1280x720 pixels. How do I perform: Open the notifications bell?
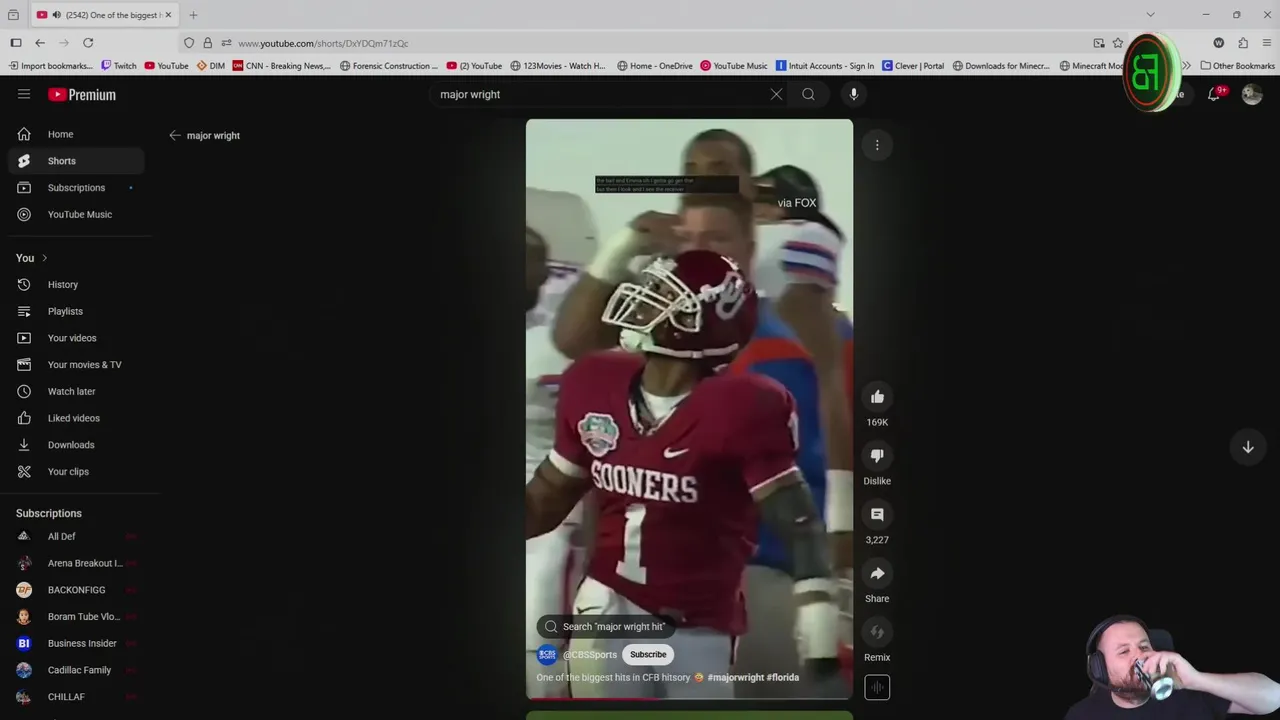1214,94
